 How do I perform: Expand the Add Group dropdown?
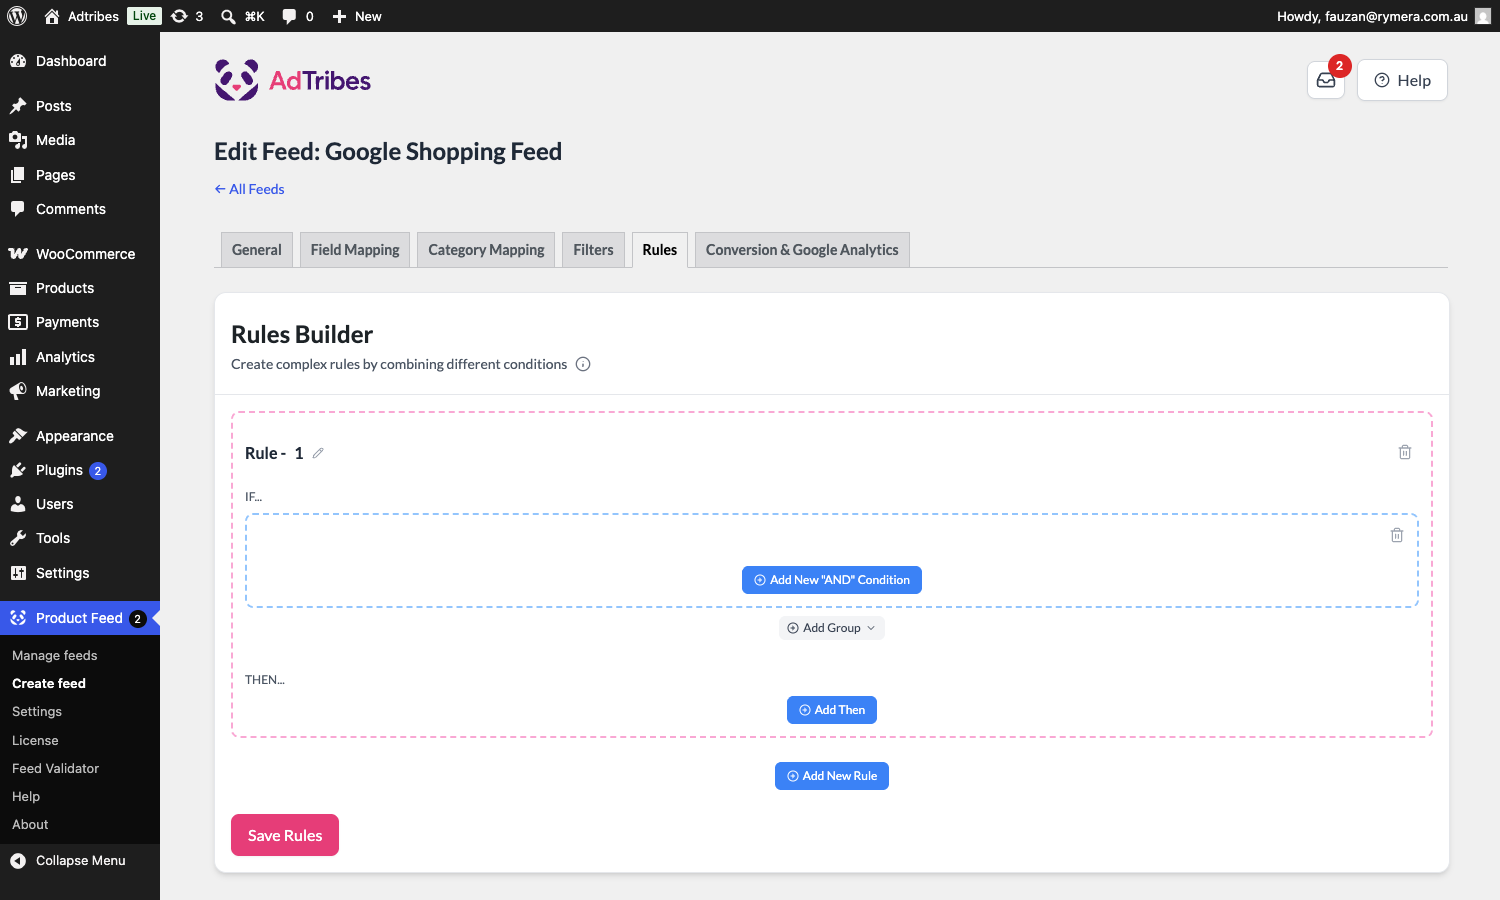832,628
